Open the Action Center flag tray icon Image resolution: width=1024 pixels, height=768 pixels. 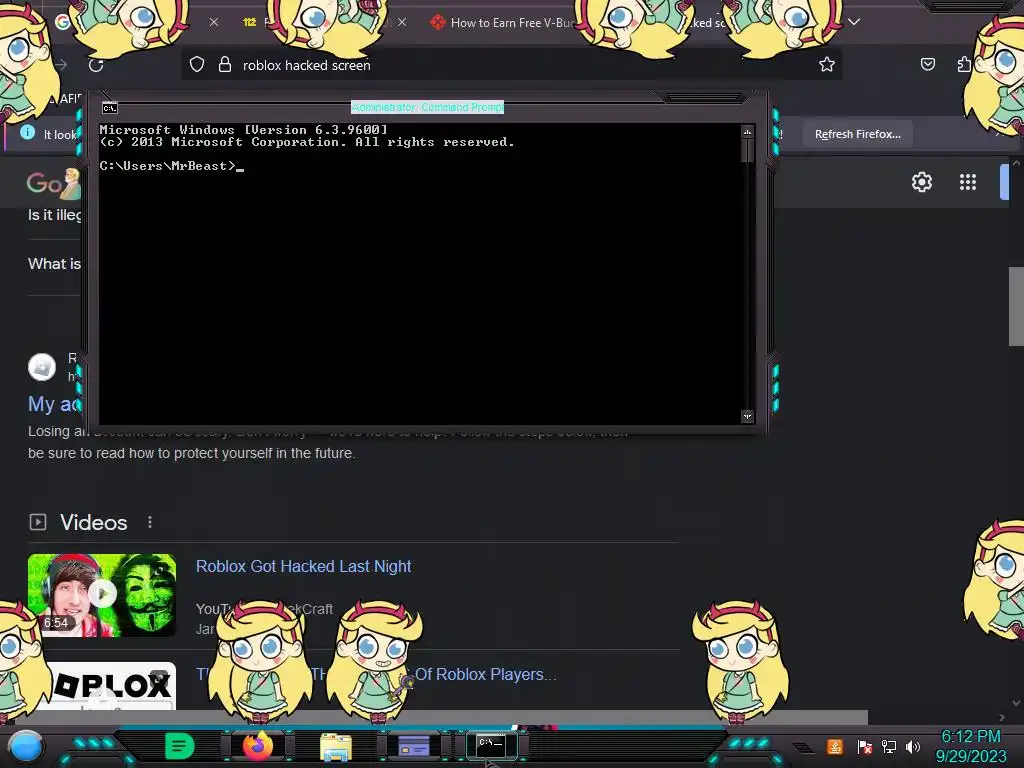[865, 746]
